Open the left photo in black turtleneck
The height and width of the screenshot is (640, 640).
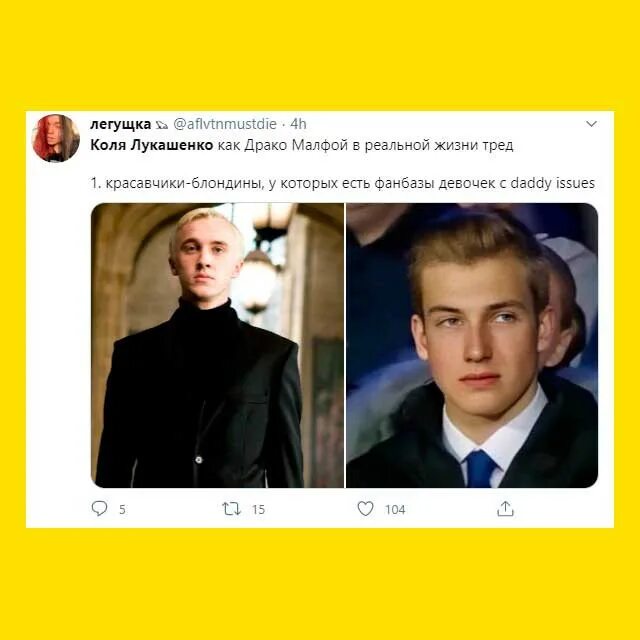click(x=218, y=345)
